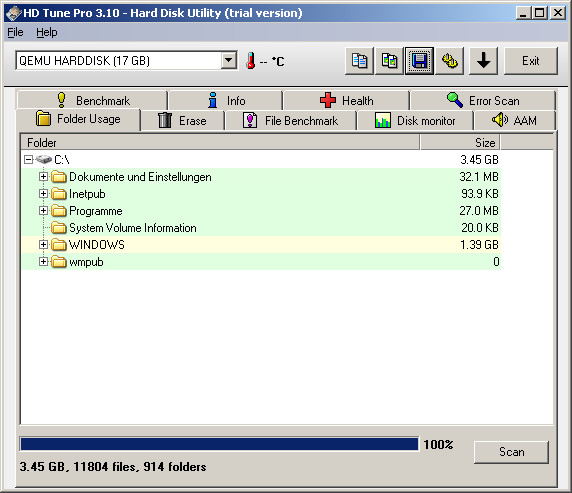
Task: Collapse the C:\ tree node
Action: coord(28,159)
